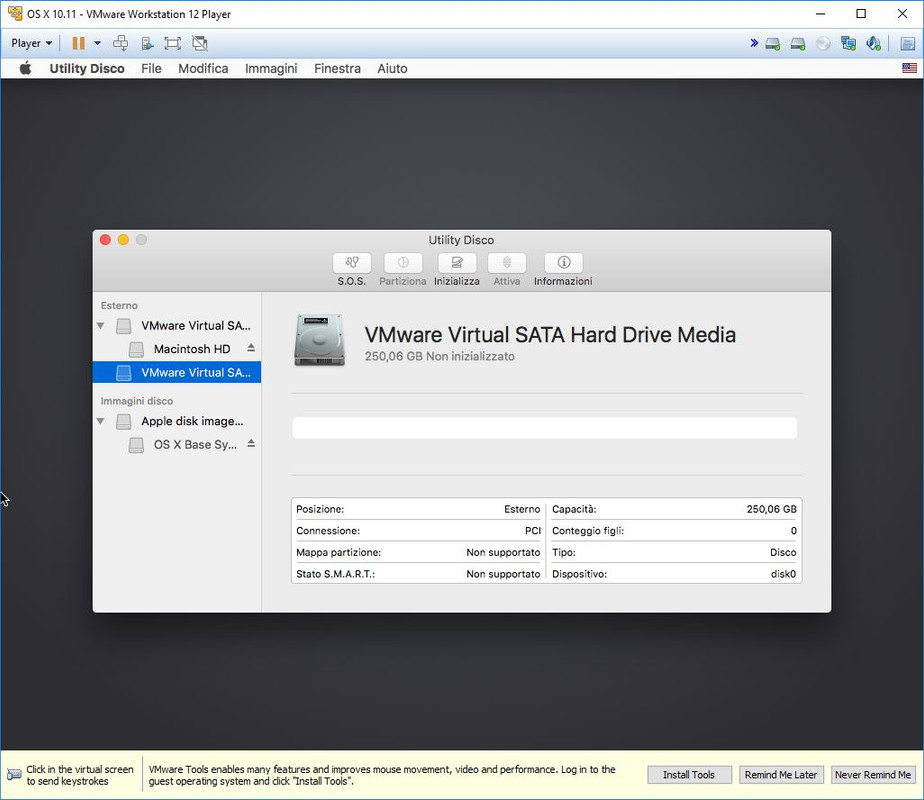
Task: Collapse the first VMware Virtual SATA disk tree
Action: pos(101,325)
